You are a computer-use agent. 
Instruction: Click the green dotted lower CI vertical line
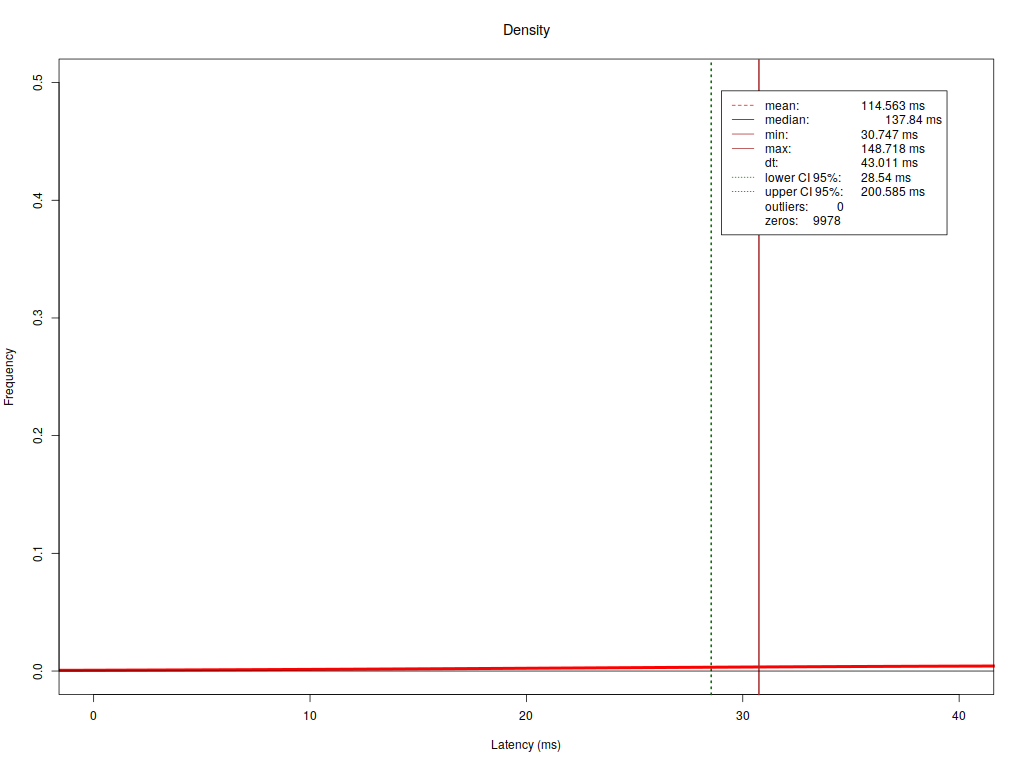click(711, 377)
